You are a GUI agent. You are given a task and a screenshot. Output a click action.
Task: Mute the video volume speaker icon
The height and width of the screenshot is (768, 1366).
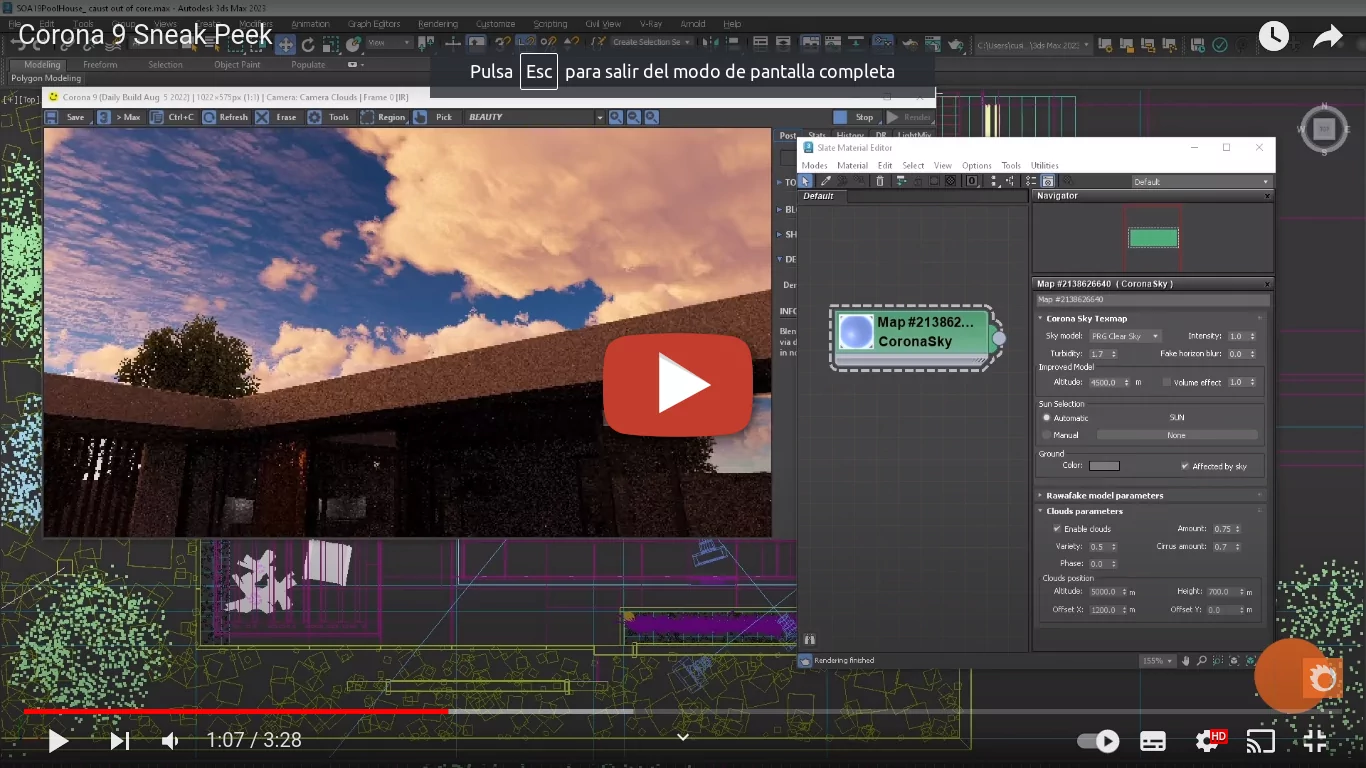[171, 741]
